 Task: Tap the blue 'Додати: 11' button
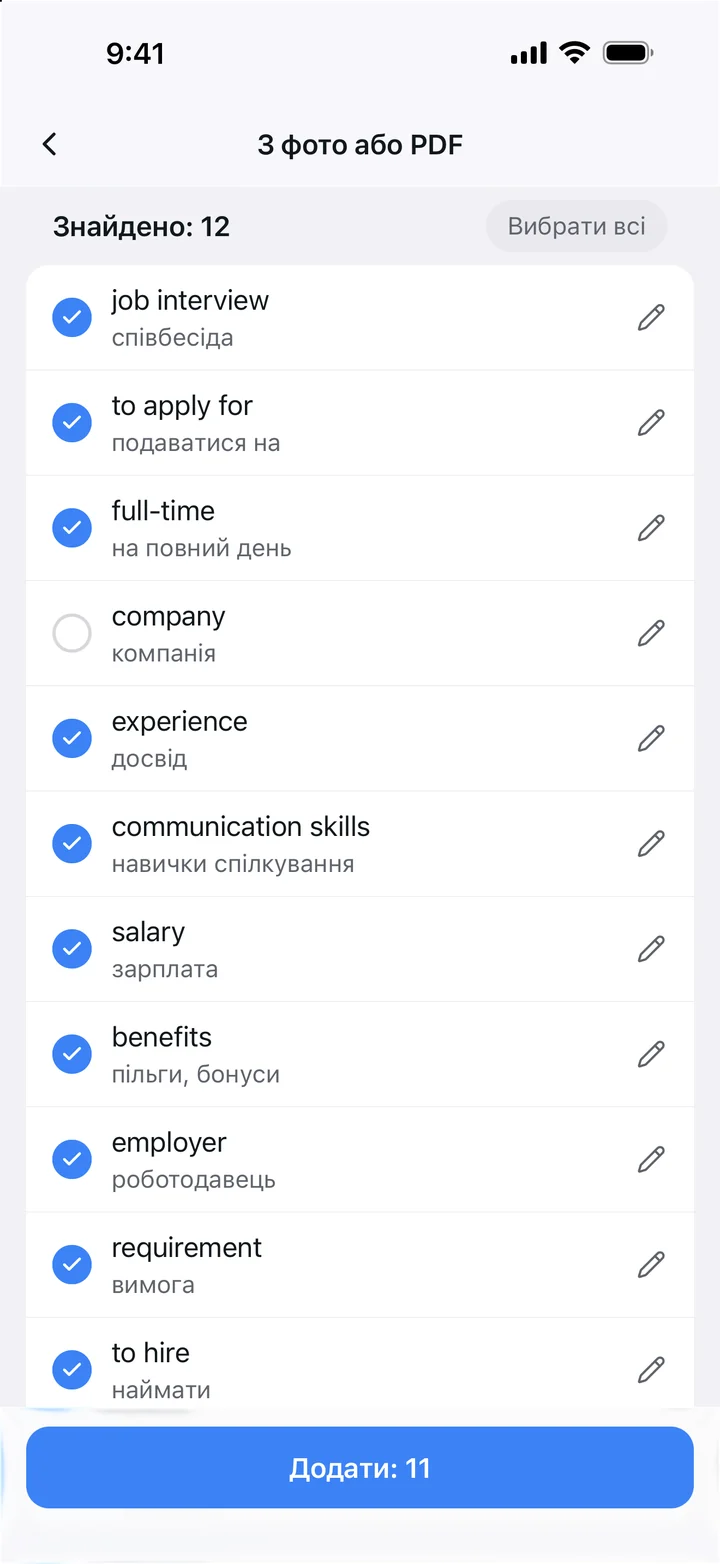[360, 1467]
